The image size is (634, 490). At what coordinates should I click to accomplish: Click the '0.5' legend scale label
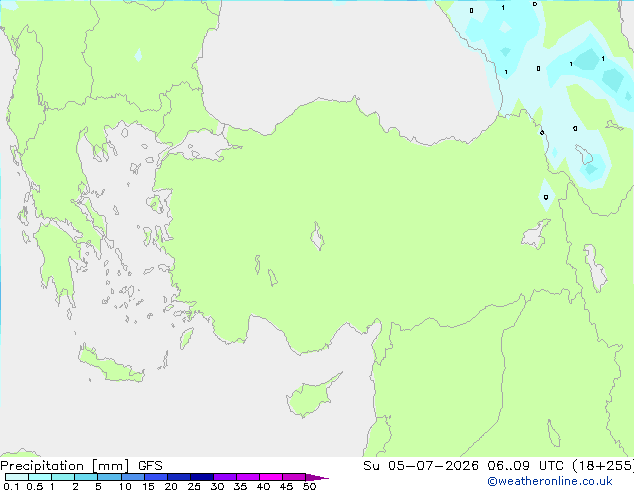pyautogui.click(x=35, y=486)
